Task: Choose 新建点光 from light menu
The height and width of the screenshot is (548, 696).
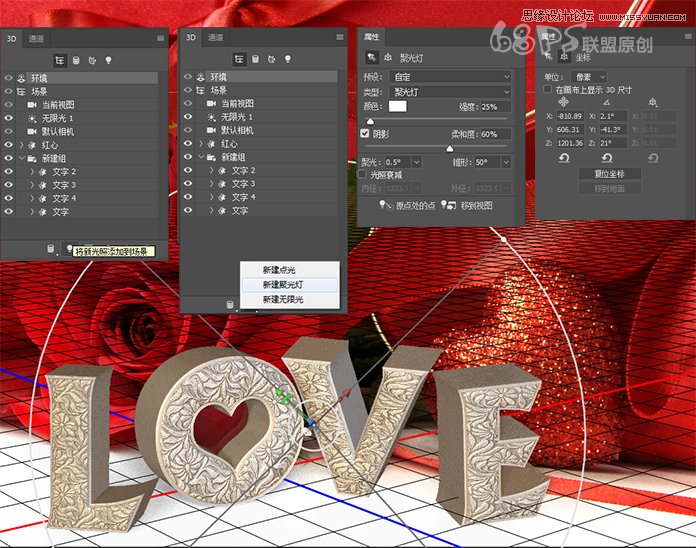Action: (290, 270)
